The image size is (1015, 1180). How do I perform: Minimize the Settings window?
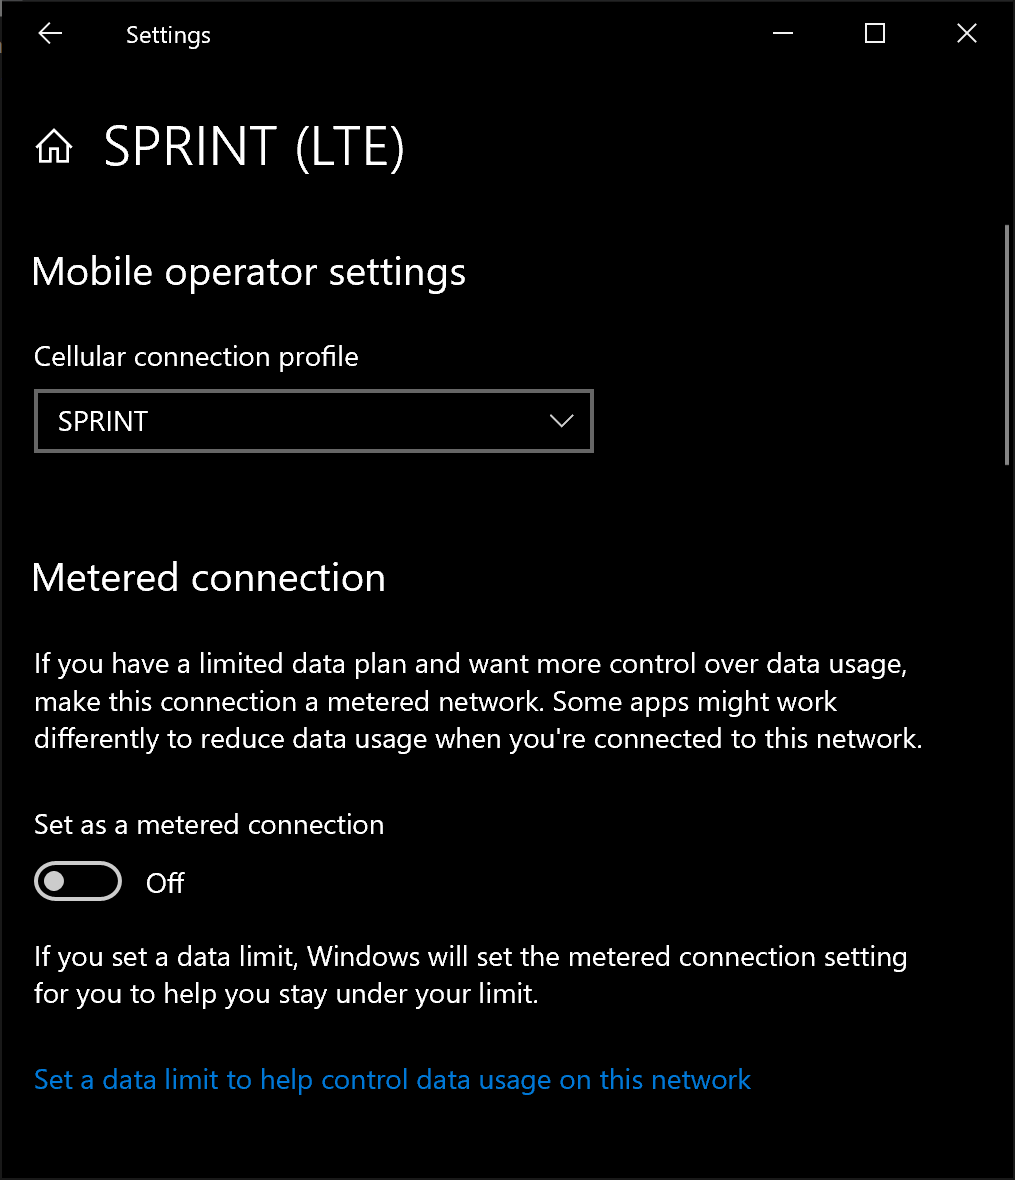[783, 34]
